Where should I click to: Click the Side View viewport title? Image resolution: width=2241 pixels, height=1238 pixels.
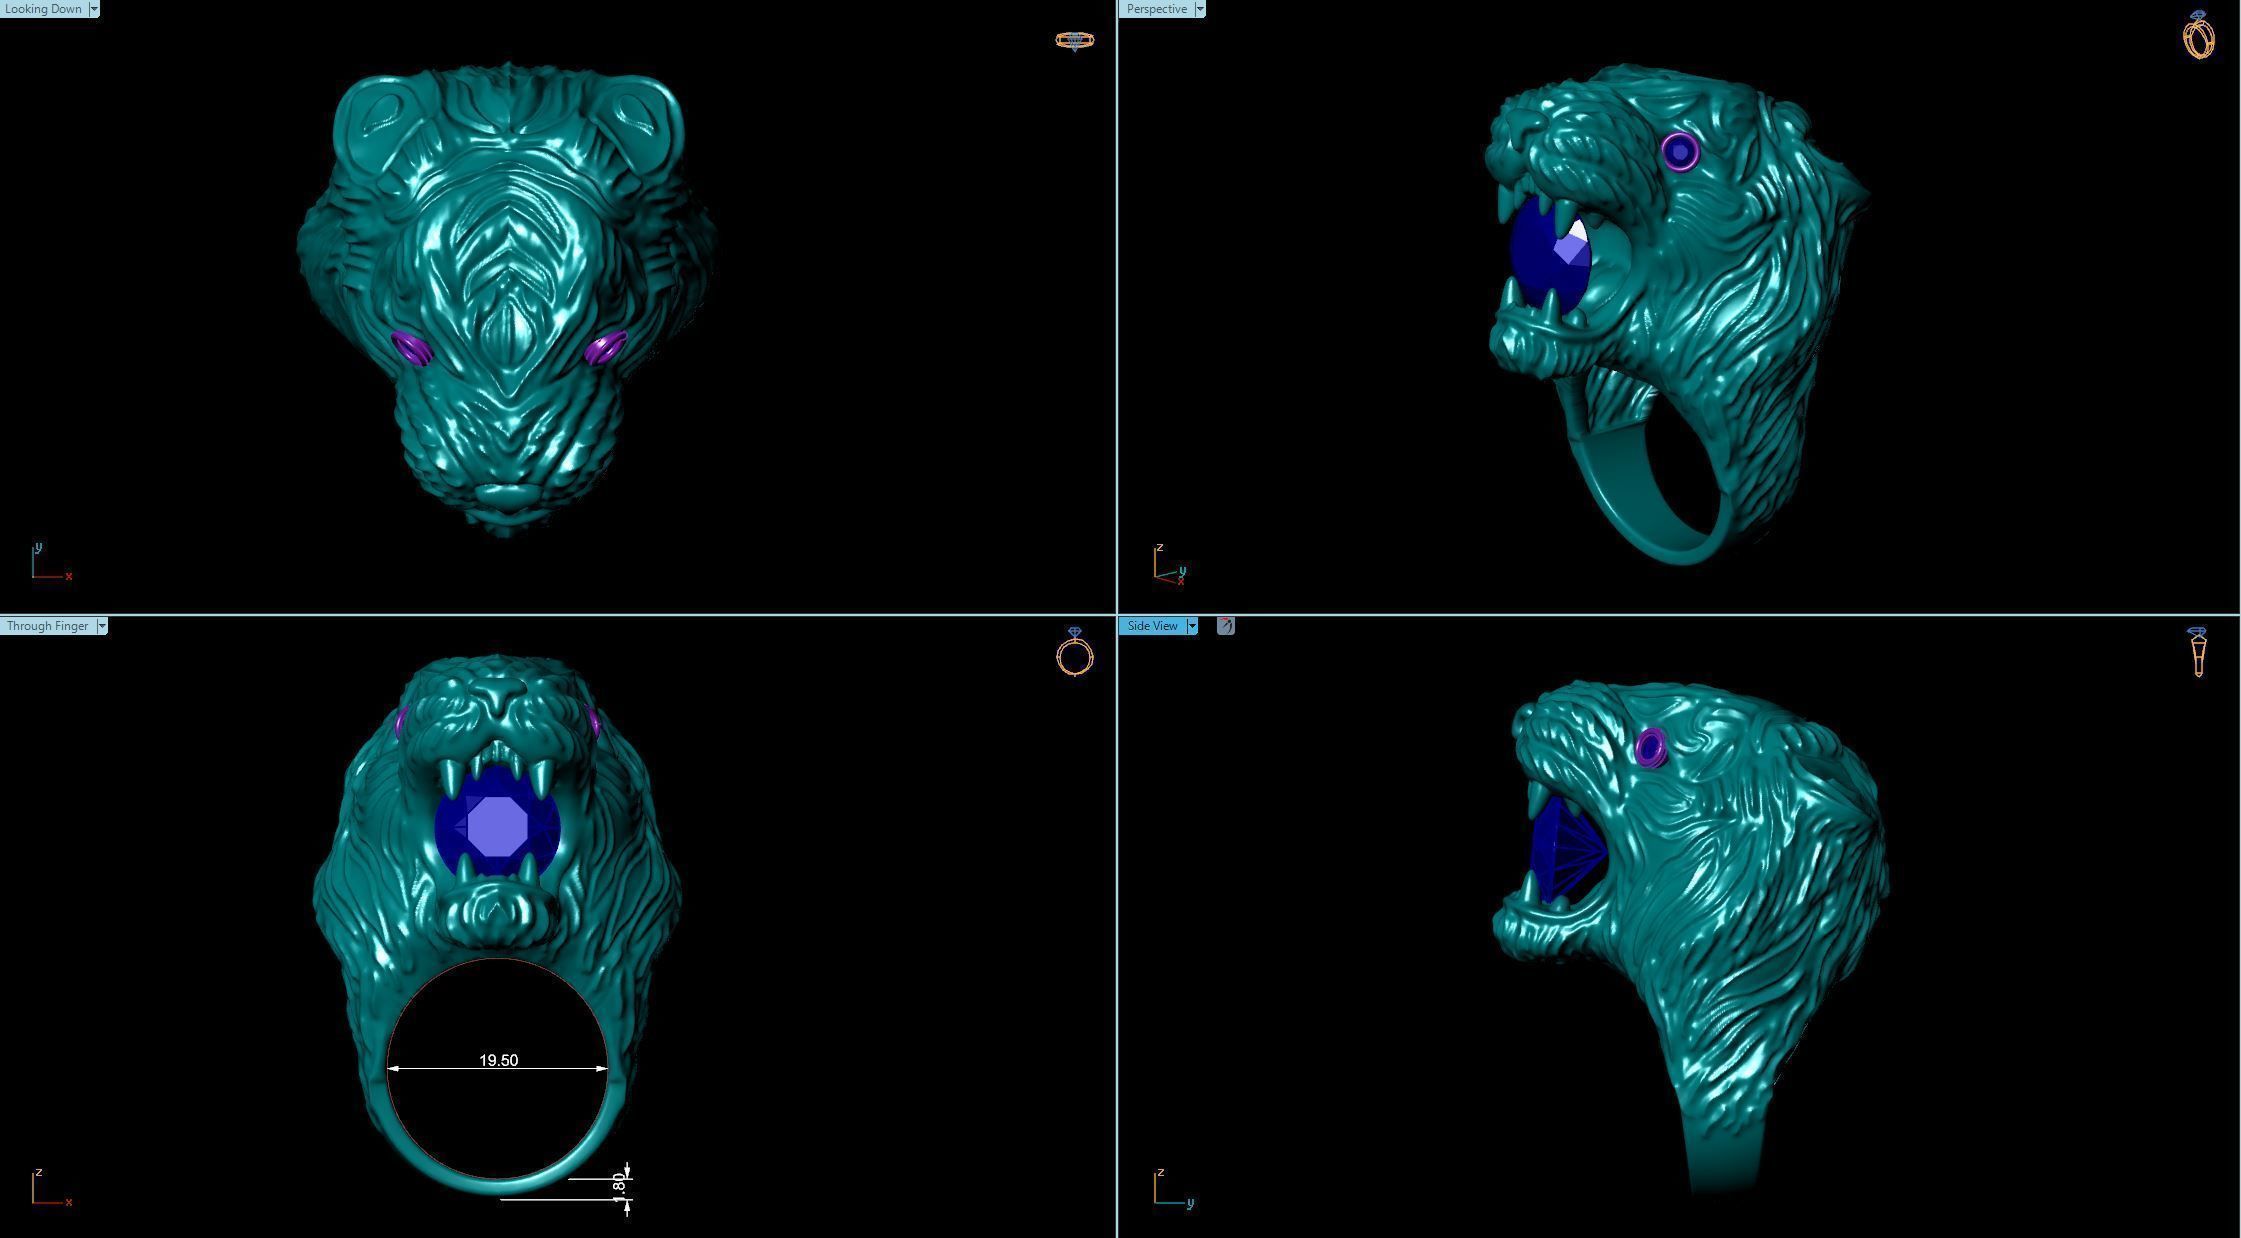point(1152,626)
